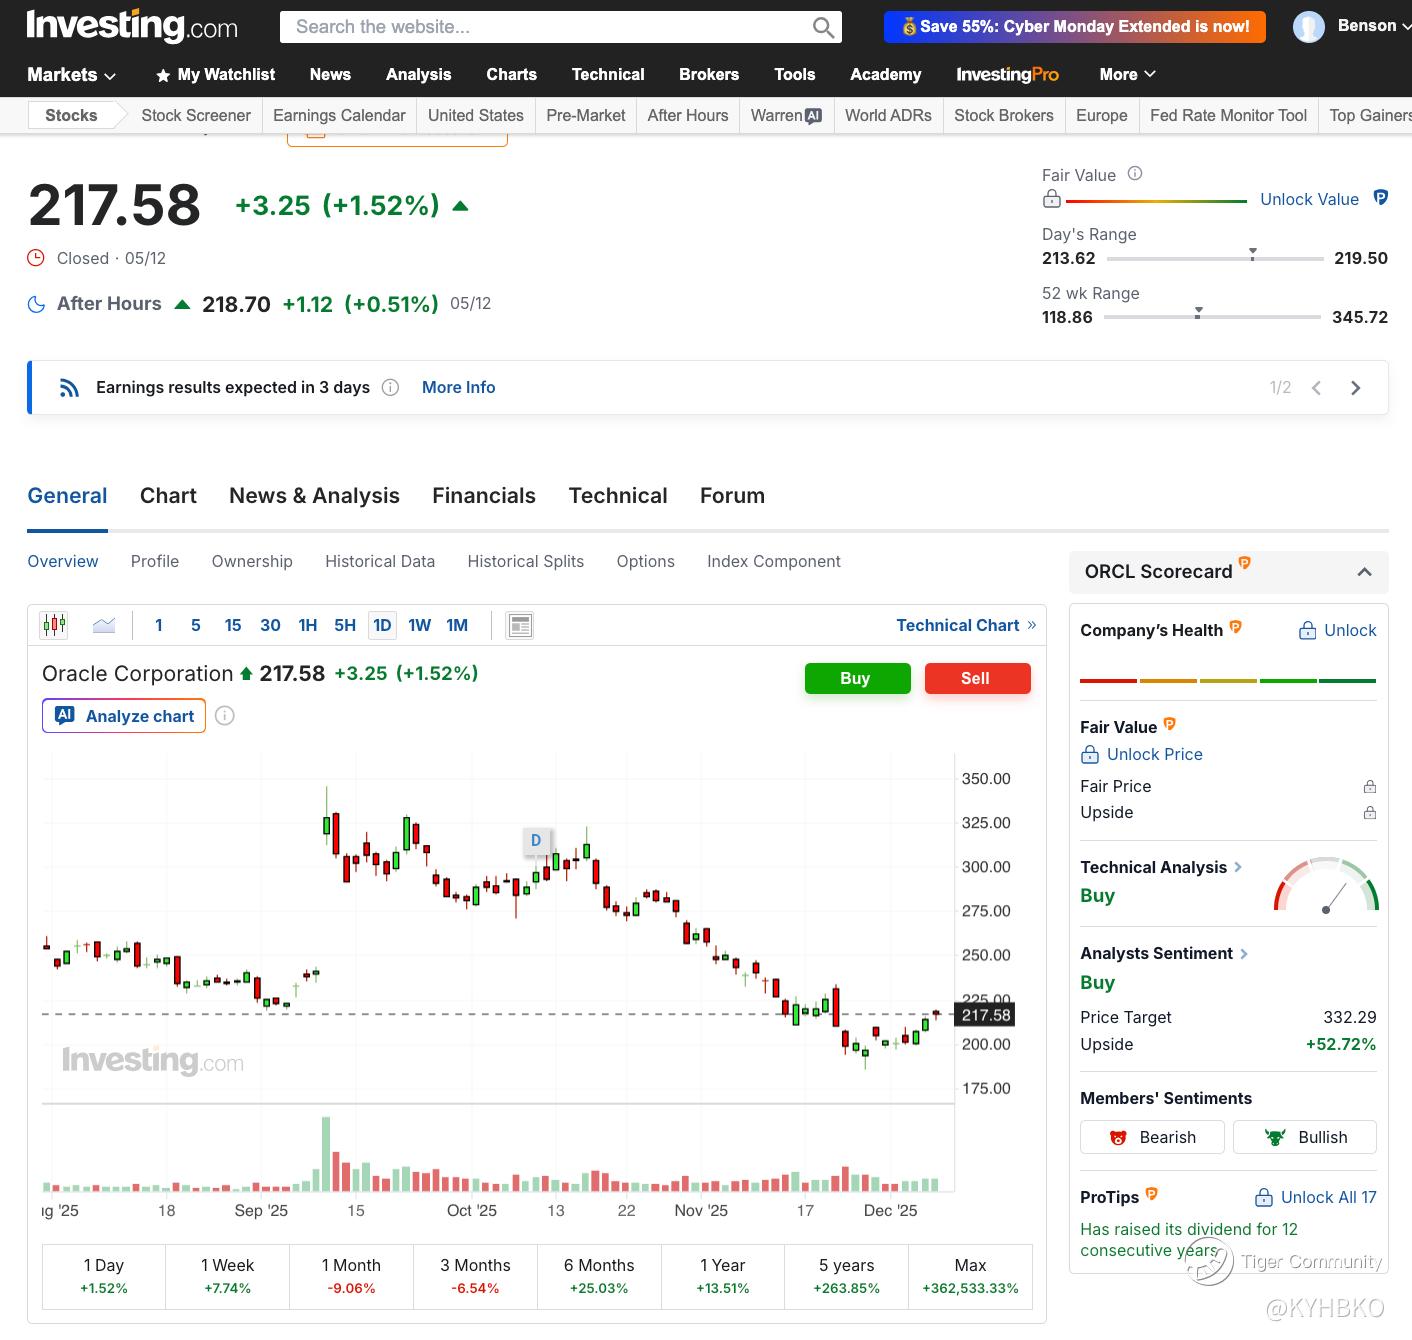Select the 15 minute chart interval

pyautogui.click(x=233, y=625)
